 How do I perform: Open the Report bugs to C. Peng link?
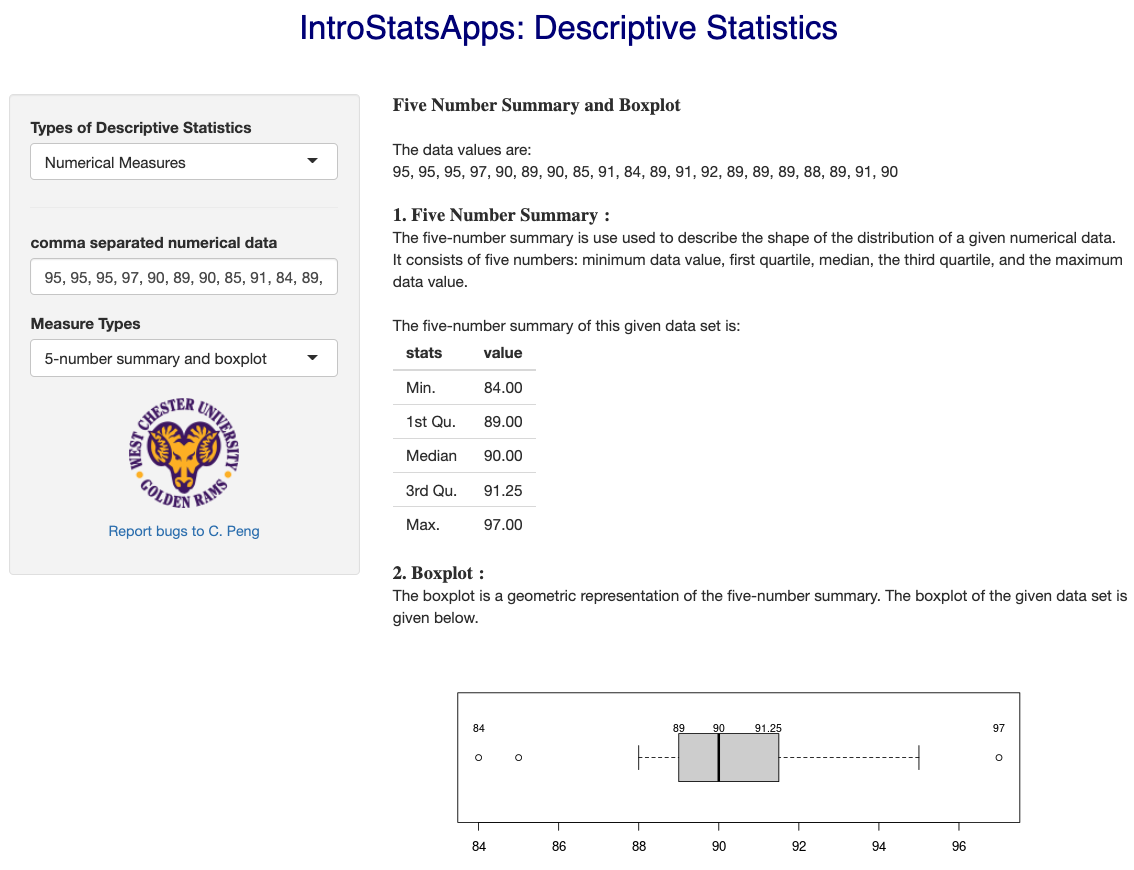184,531
